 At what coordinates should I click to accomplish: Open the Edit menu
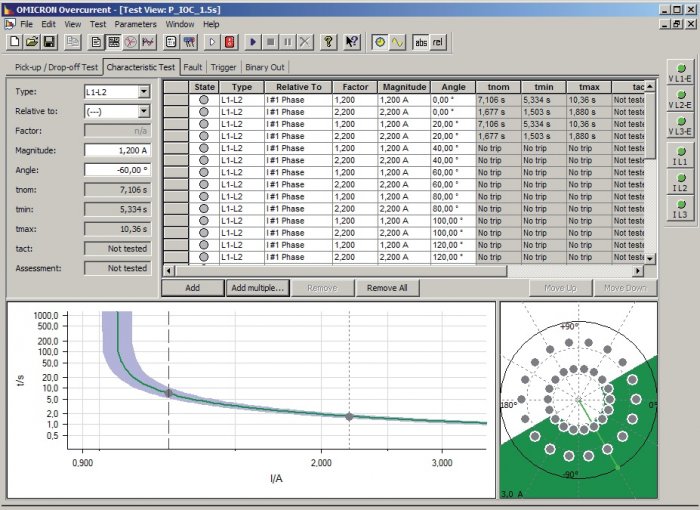[x=48, y=24]
